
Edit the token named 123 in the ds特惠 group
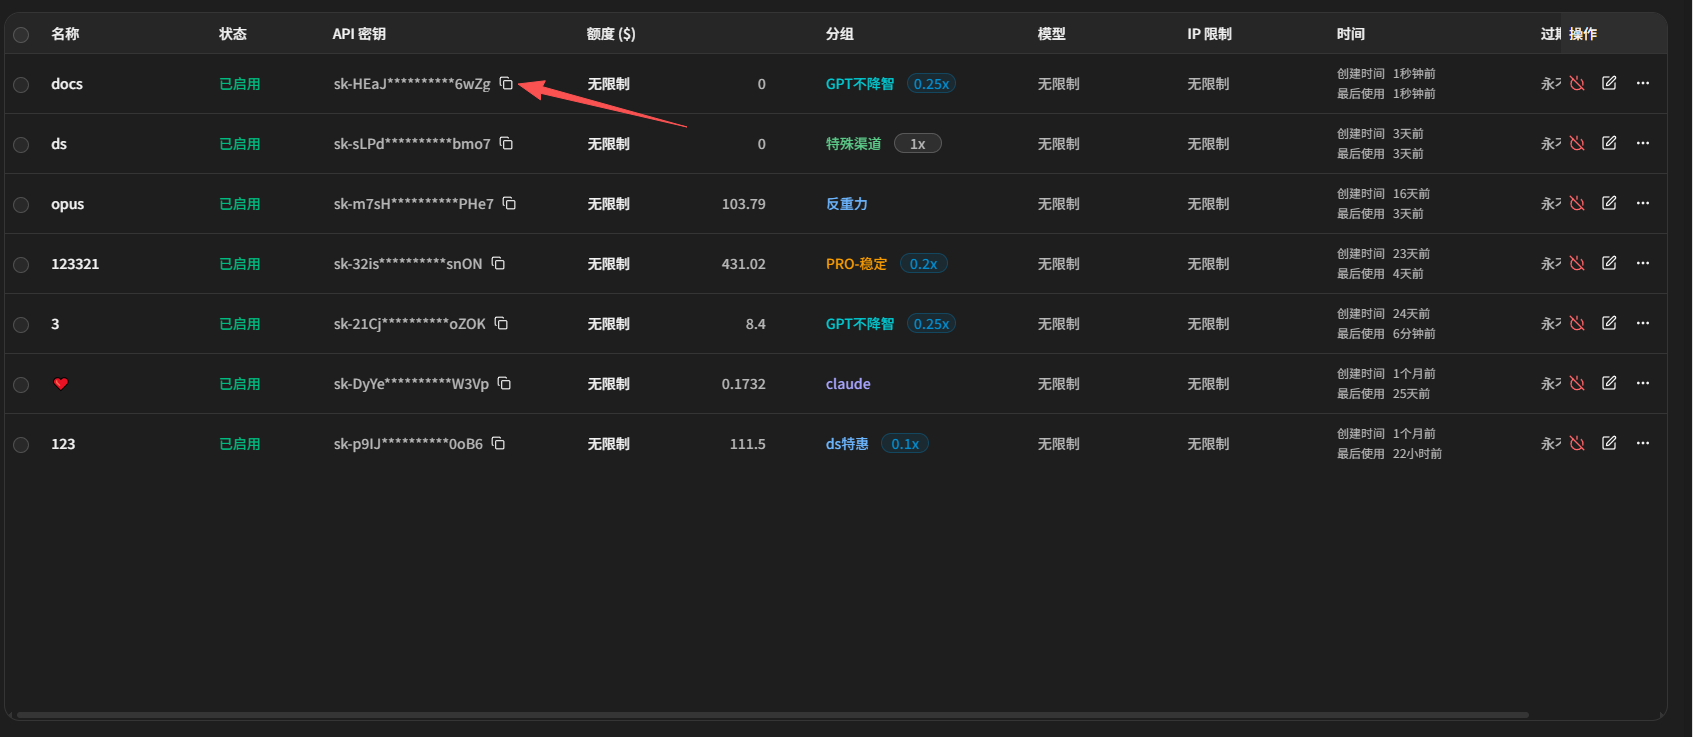pos(1609,443)
